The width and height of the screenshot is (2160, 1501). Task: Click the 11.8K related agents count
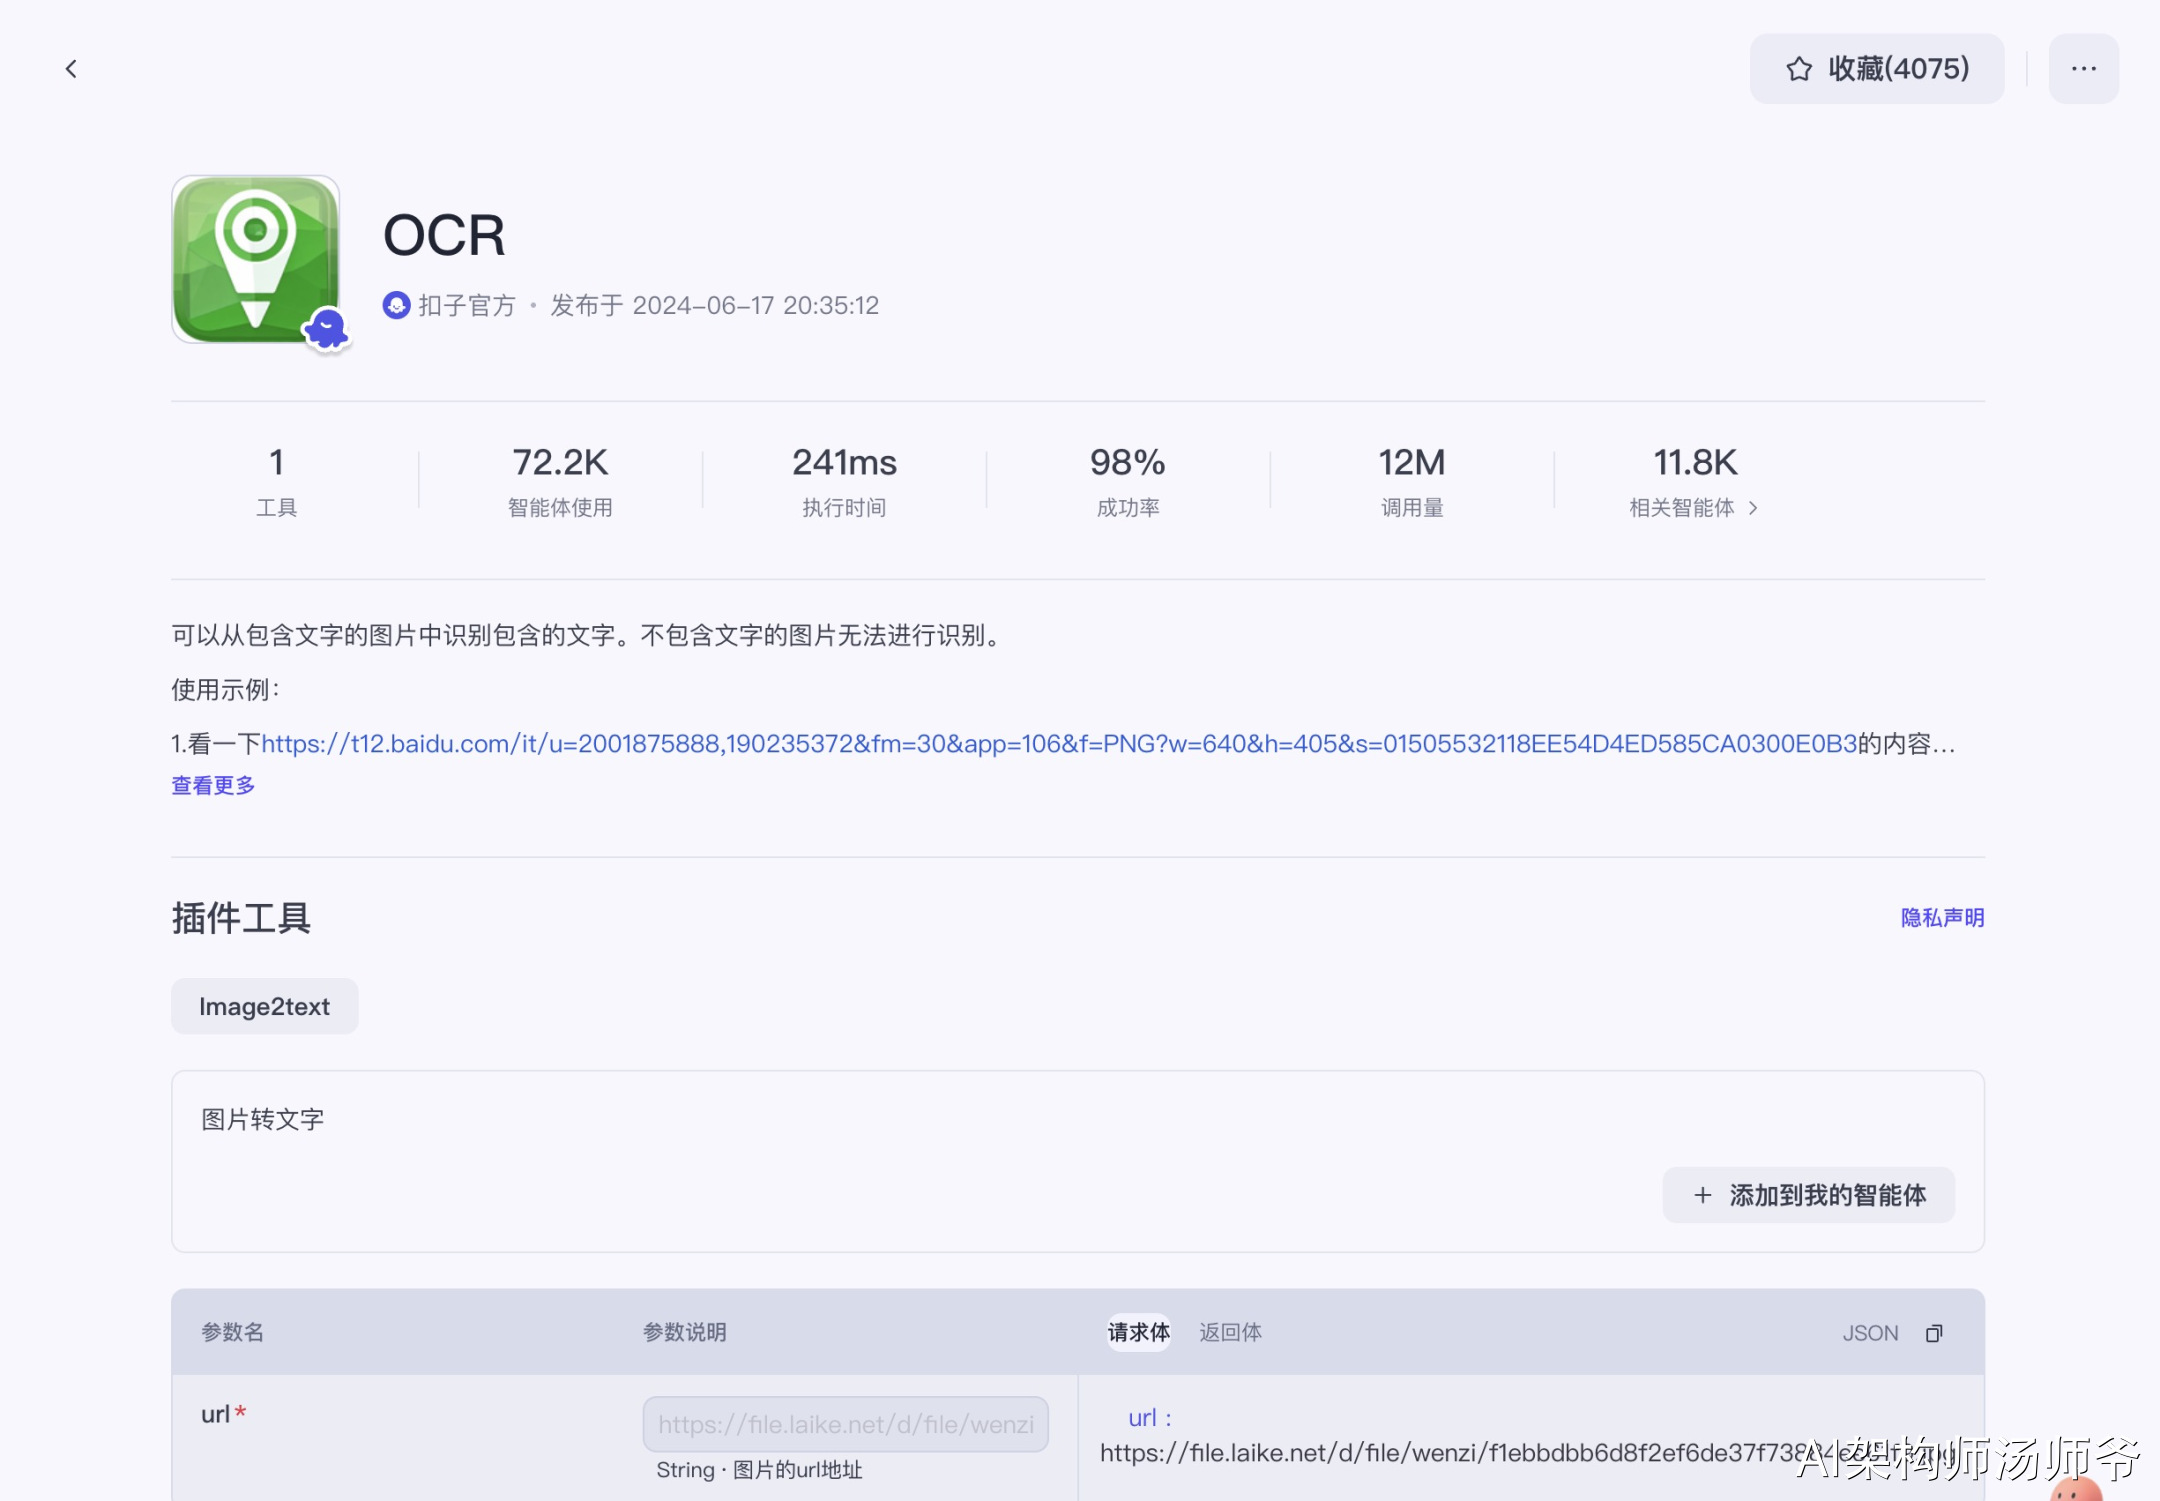coord(1694,463)
